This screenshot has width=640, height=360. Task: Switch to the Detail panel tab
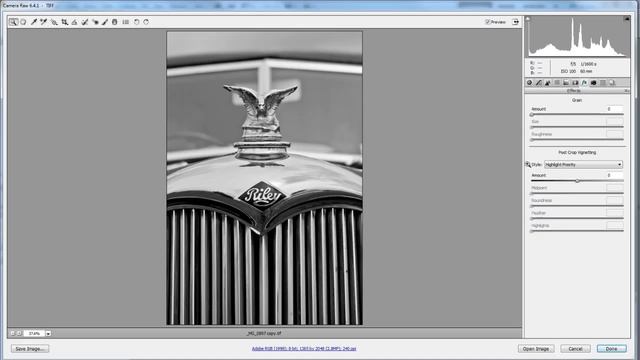[x=548, y=82]
